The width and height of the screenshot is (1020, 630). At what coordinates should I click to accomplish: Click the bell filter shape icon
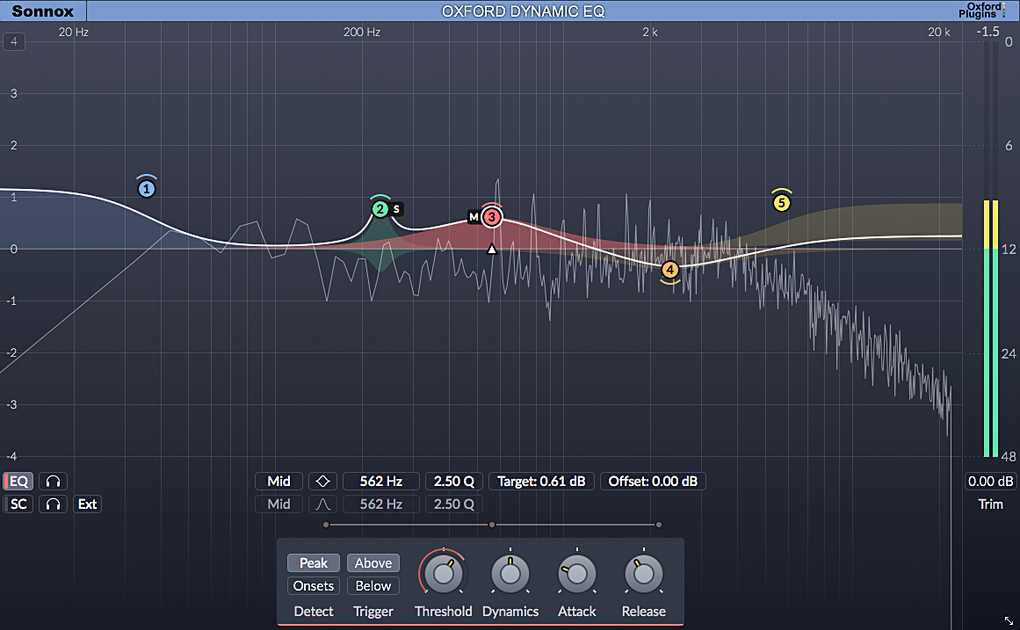click(323, 504)
